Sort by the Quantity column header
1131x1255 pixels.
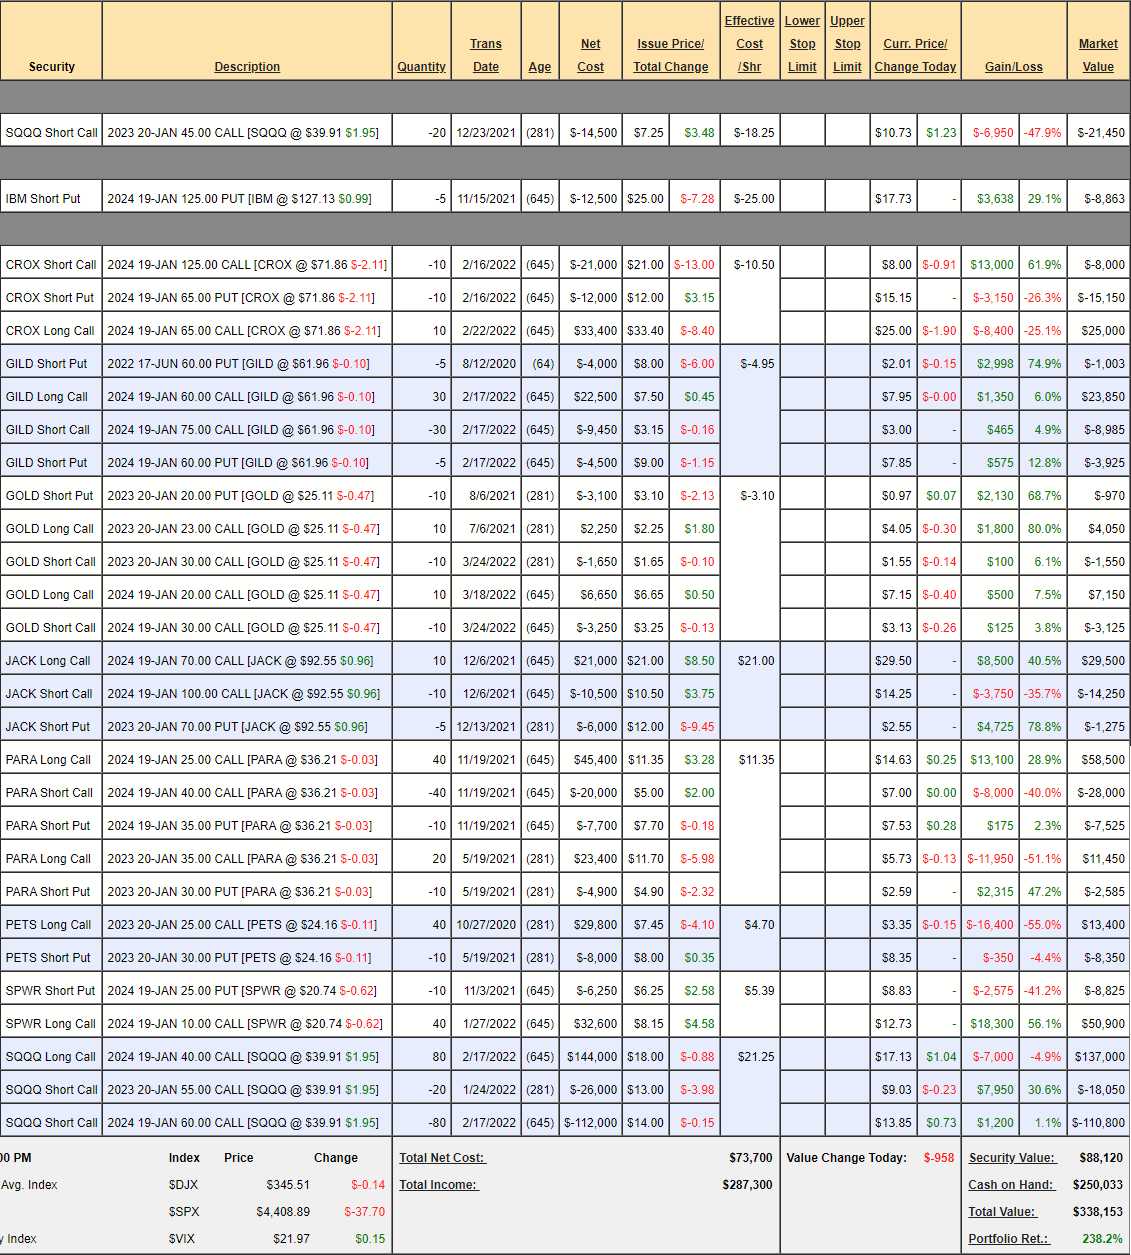421,67
